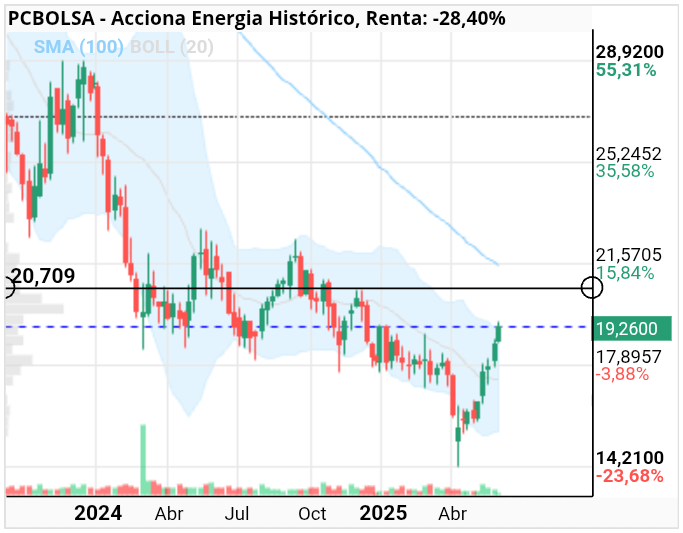Click the 55,31% percentage label
Screen dimensions: 683x533
(626, 70)
